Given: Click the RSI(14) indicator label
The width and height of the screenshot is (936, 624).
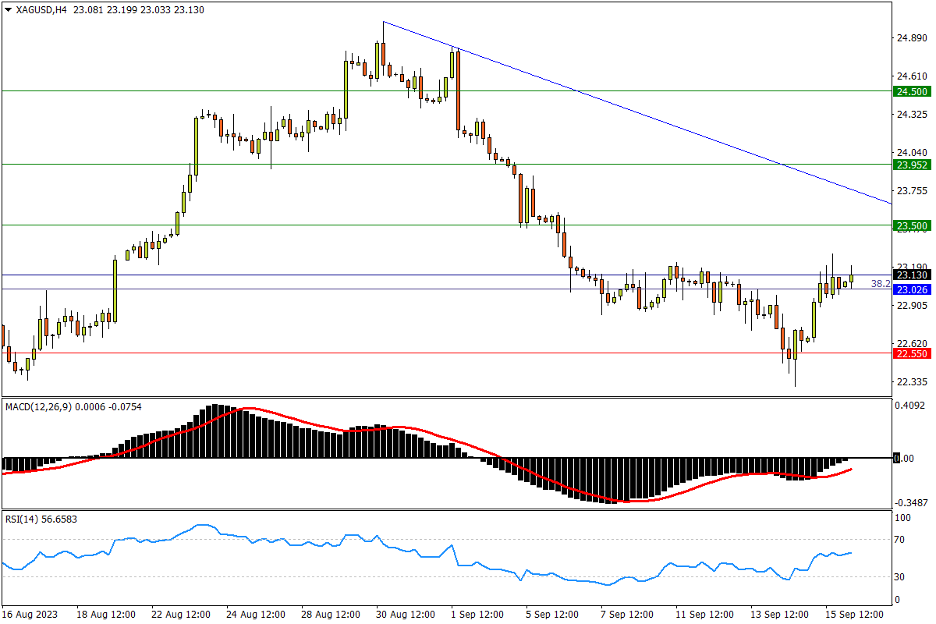Looking at the screenshot, I should pyautogui.click(x=25, y=519).
